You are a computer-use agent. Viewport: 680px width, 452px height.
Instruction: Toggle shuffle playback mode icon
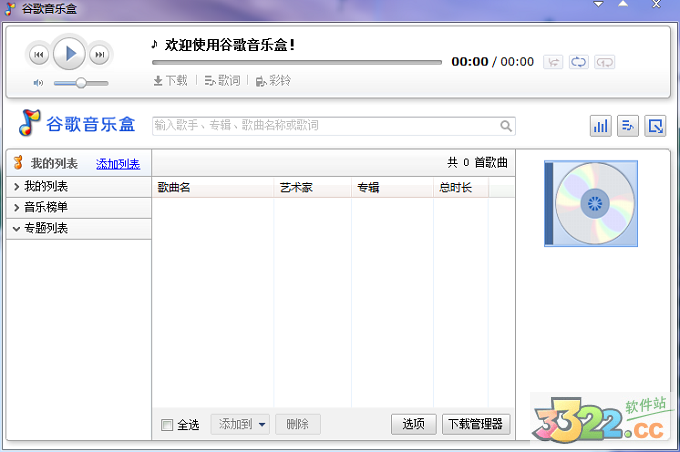(x=553, y=62)
